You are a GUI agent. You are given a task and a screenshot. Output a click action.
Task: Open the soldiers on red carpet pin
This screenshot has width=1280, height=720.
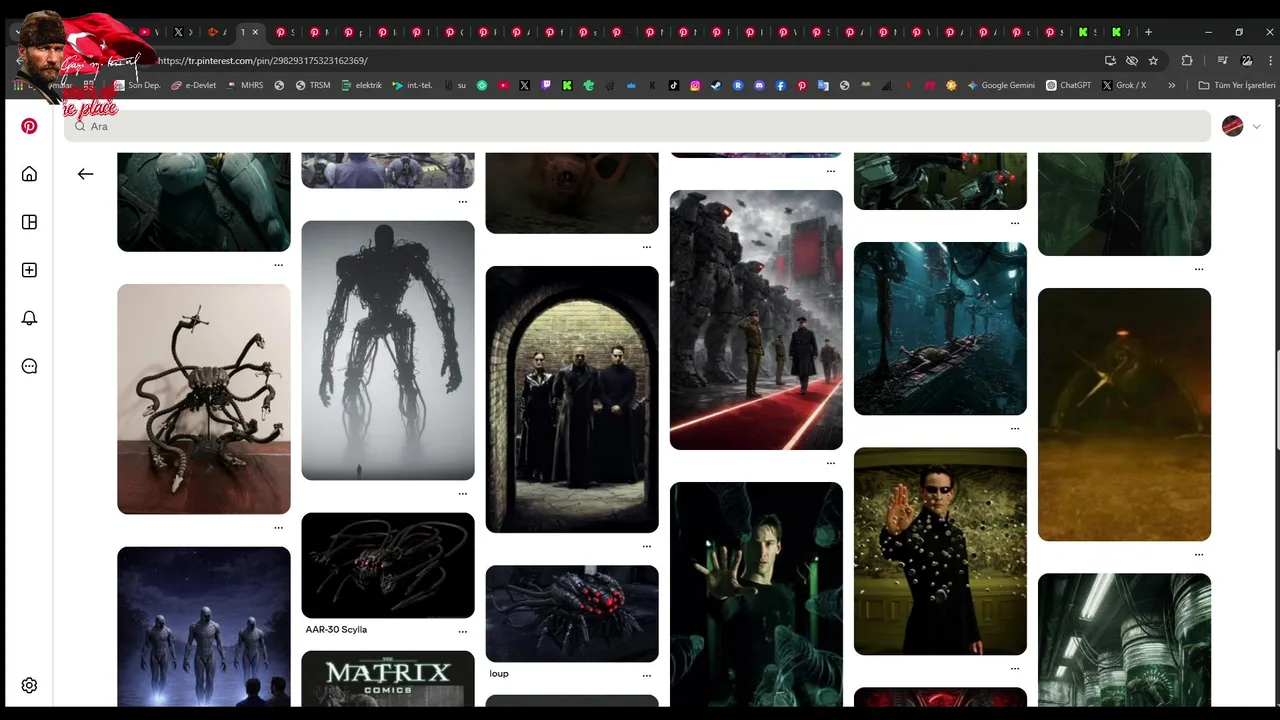coord(756,320)
